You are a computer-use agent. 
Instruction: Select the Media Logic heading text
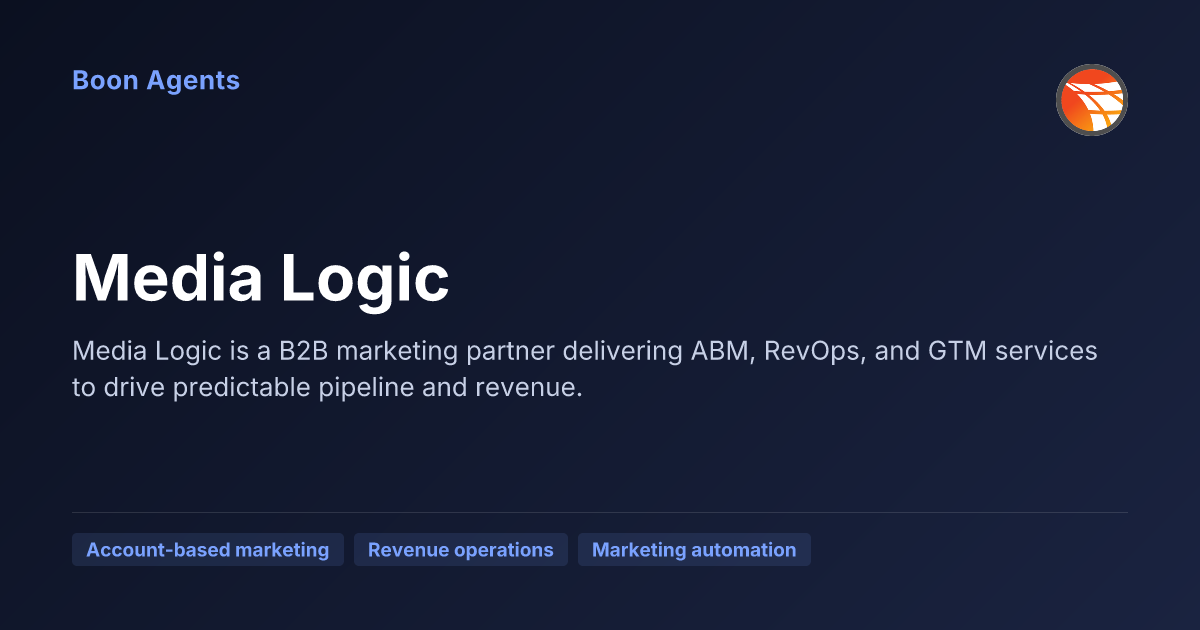(x=261, y=277)
